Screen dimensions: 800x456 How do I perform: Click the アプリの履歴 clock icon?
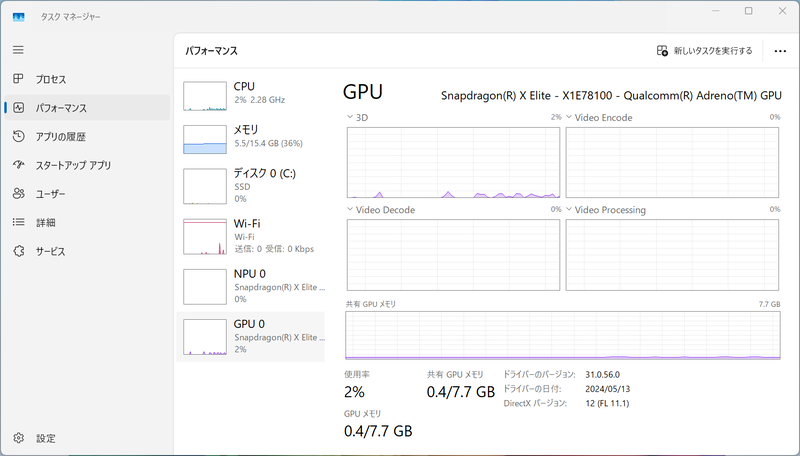(18, 136)
